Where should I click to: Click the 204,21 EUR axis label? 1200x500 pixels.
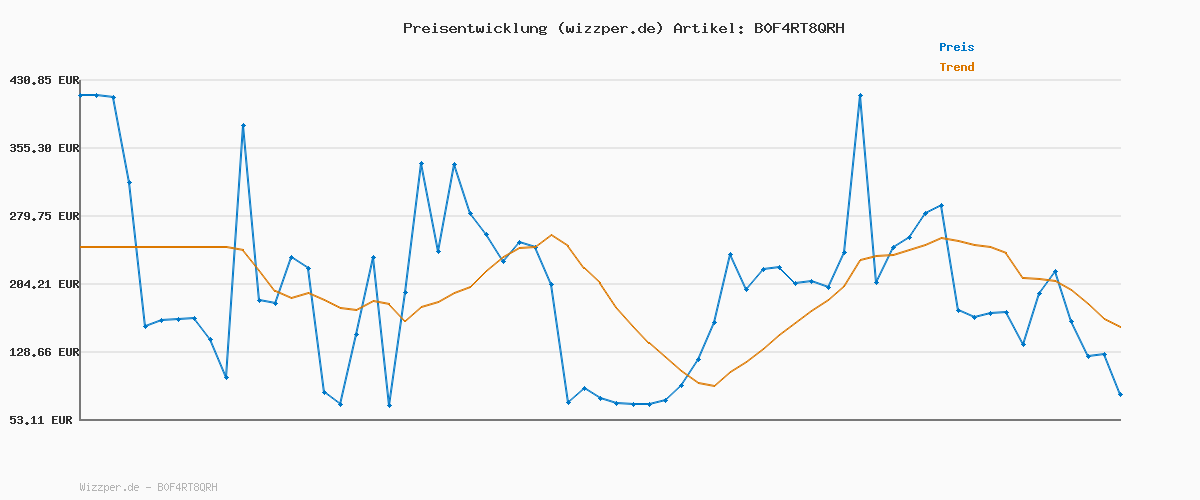point(44,284)
